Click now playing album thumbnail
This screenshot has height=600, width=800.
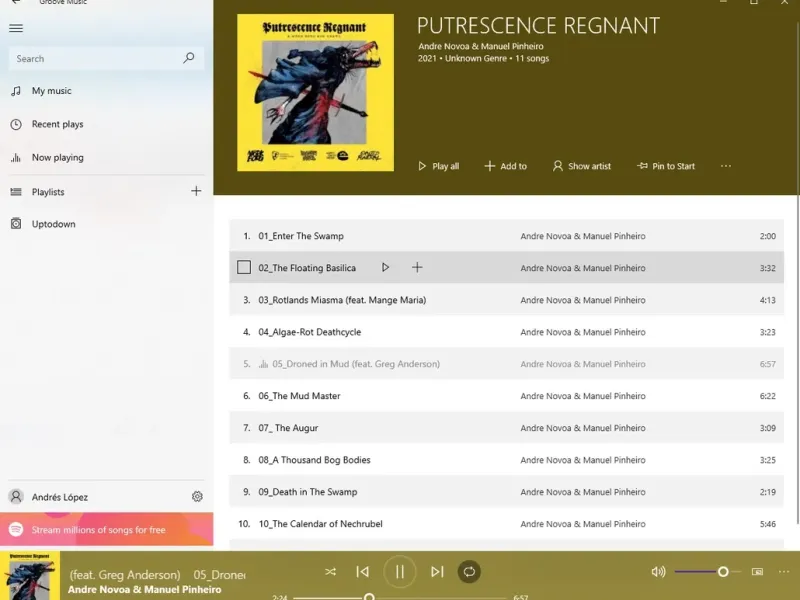click(30, 576)
